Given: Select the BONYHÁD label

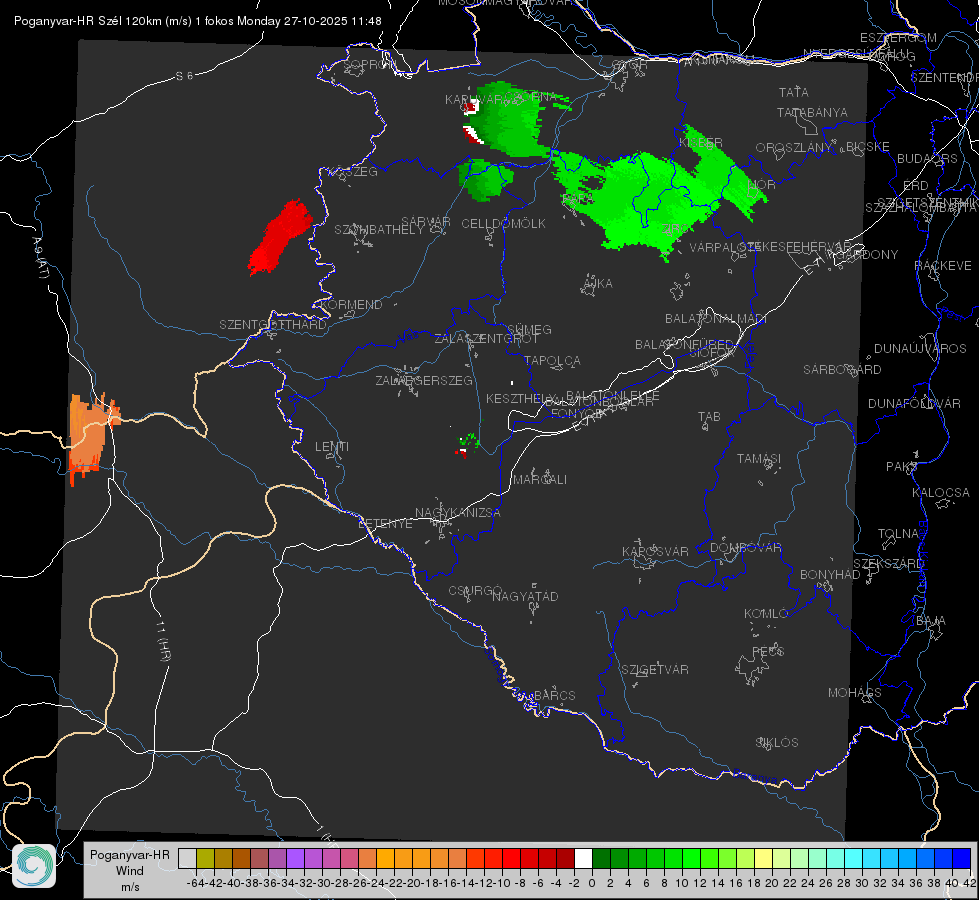Looking at the screenshot, I should (830, 575).
